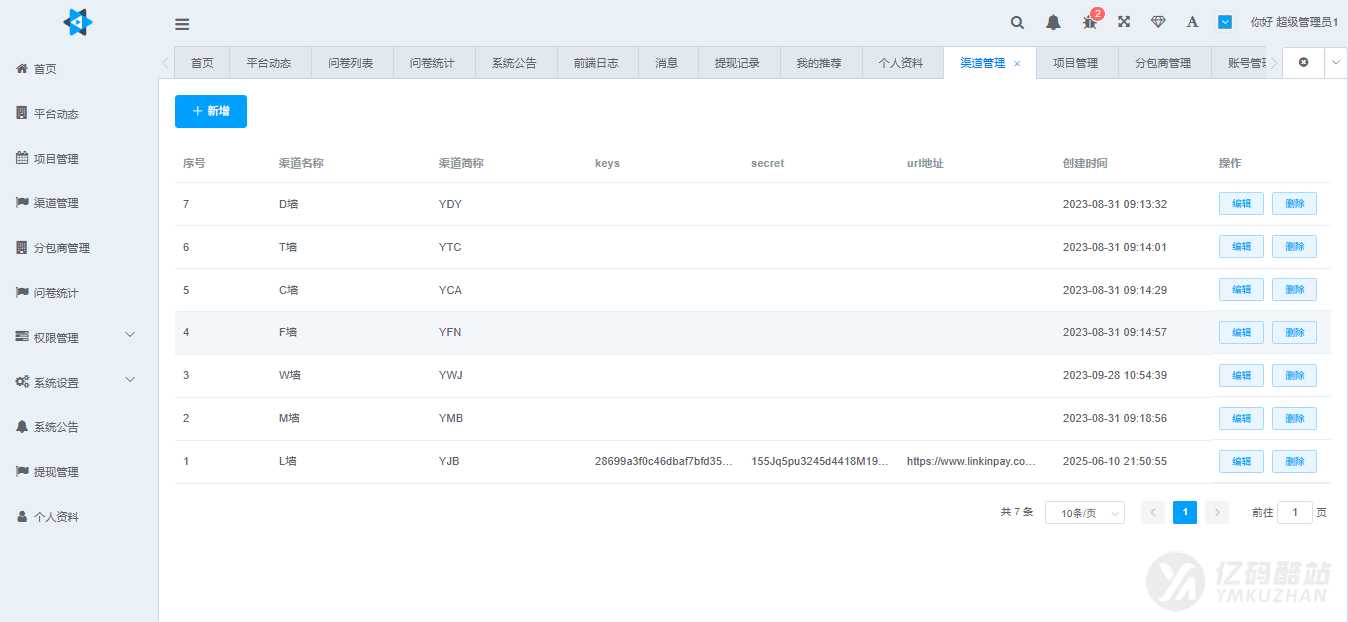1348x622 pixels.
Task: Edit the M墙 channel row
Action: click(1241, 419)
